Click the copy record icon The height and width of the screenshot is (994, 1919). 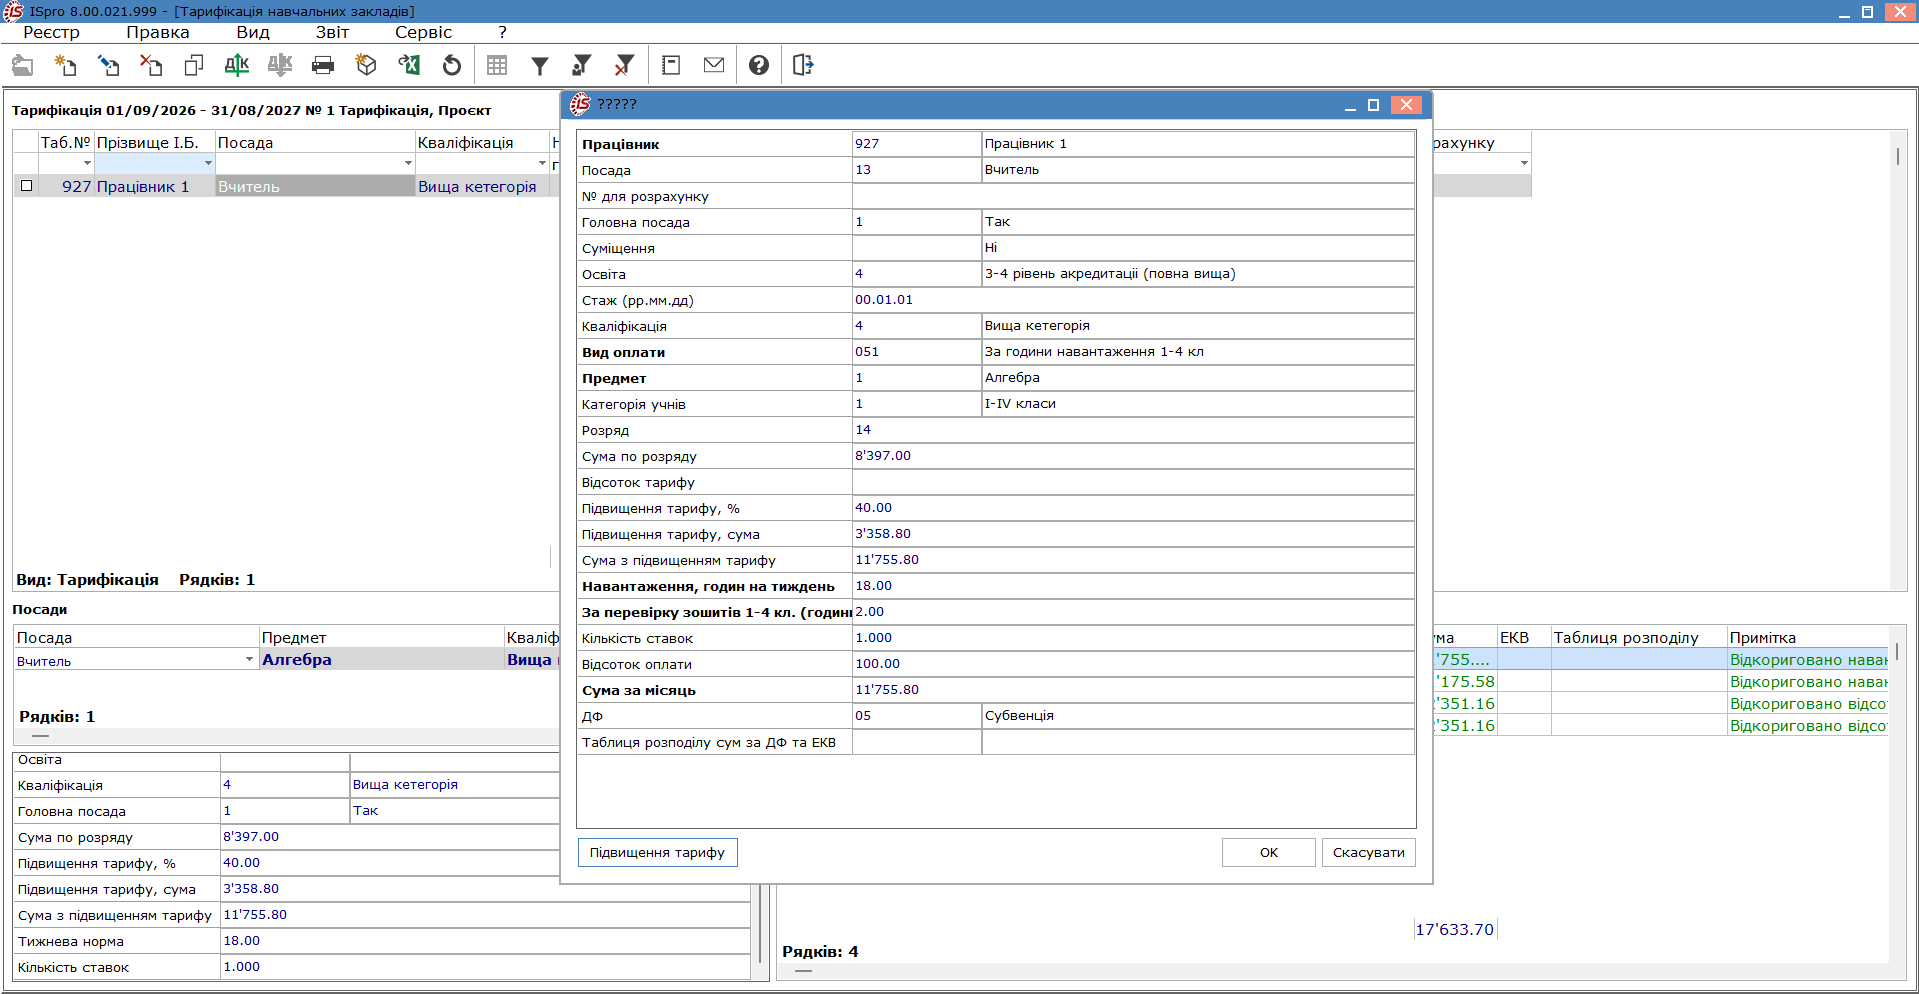point(194,66)
